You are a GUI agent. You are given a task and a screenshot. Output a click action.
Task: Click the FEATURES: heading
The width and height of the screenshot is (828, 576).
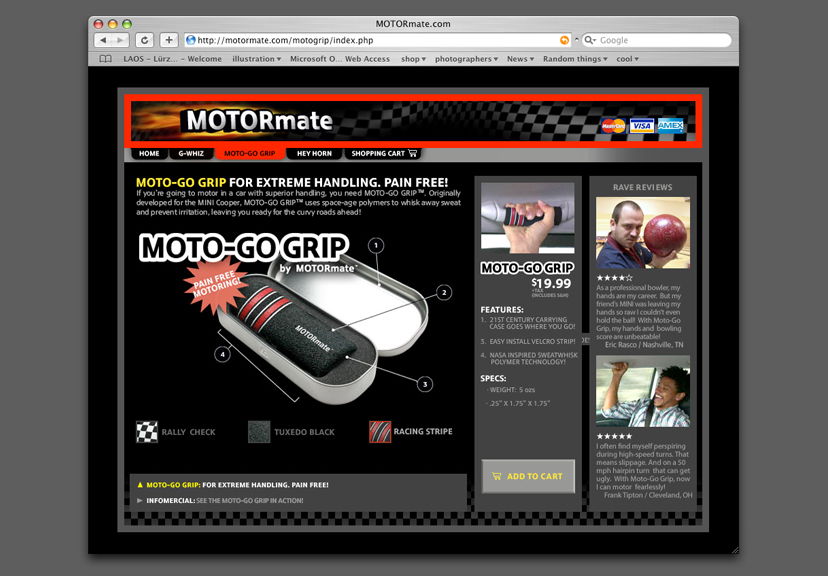click(502, 310)
